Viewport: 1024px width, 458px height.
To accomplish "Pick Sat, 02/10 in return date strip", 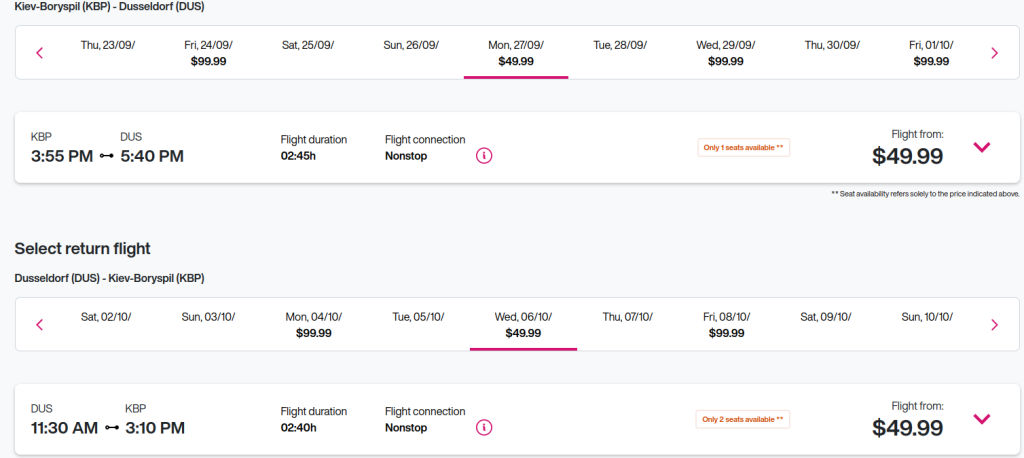I will [x=106, y=317].
